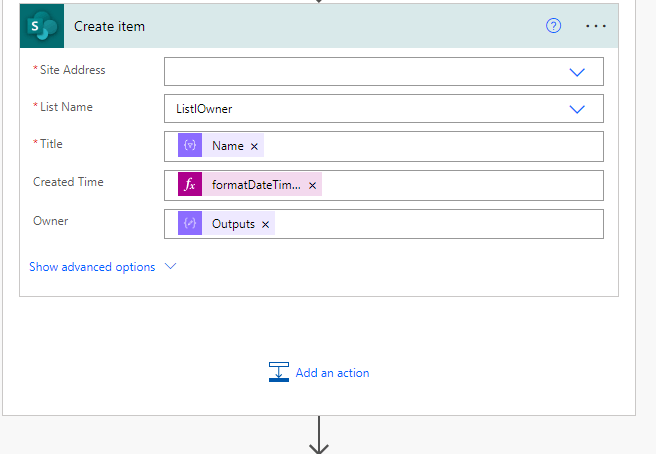The image size is (656, 454).
Task: Click inside the Owner input field
Action: (x=384, y=224)
